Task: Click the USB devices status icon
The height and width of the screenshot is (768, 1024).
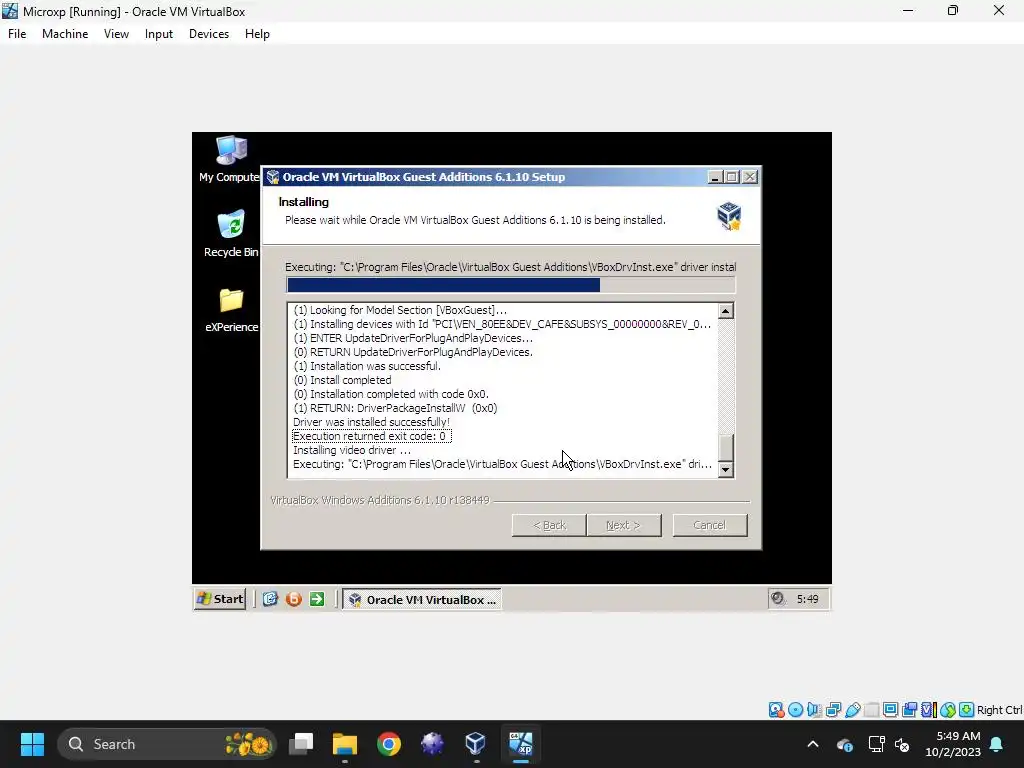Action: click(852, 710)
